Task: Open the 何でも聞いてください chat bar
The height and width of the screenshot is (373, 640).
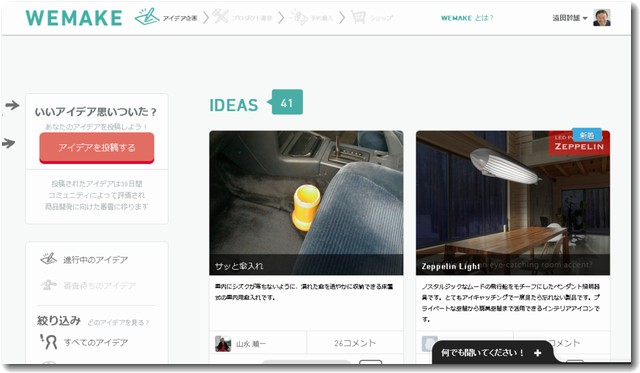Action: pos(493,353)
